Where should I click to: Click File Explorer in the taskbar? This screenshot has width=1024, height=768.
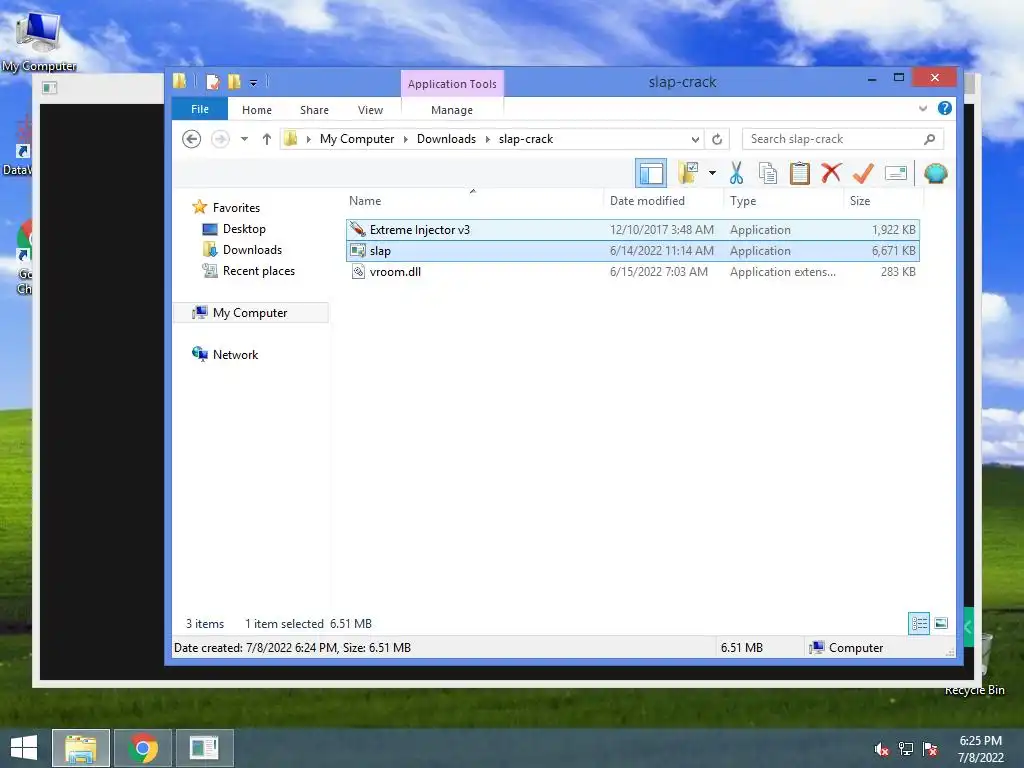click(80, 748)
